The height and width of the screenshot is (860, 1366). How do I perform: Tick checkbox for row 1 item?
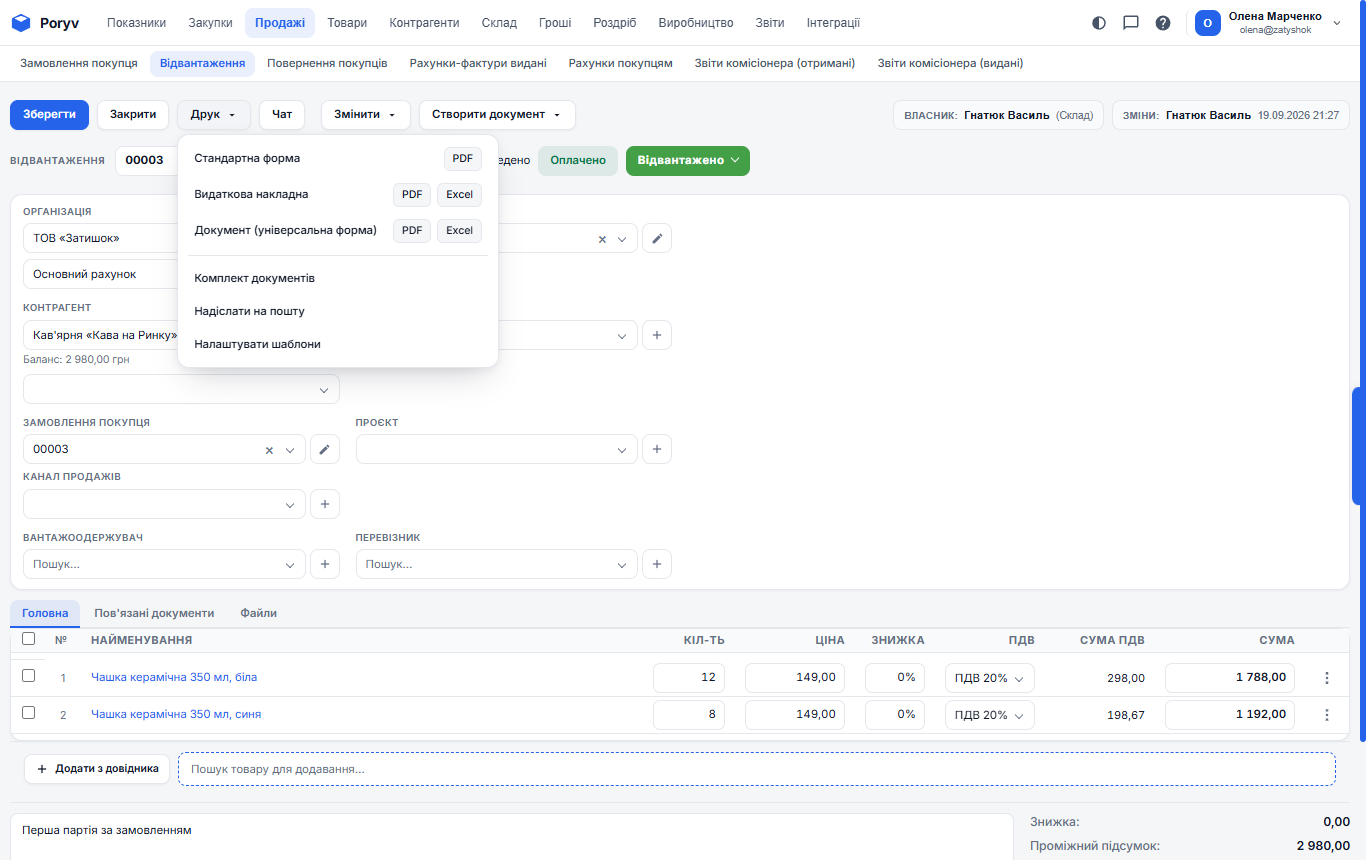coord(28,676)
